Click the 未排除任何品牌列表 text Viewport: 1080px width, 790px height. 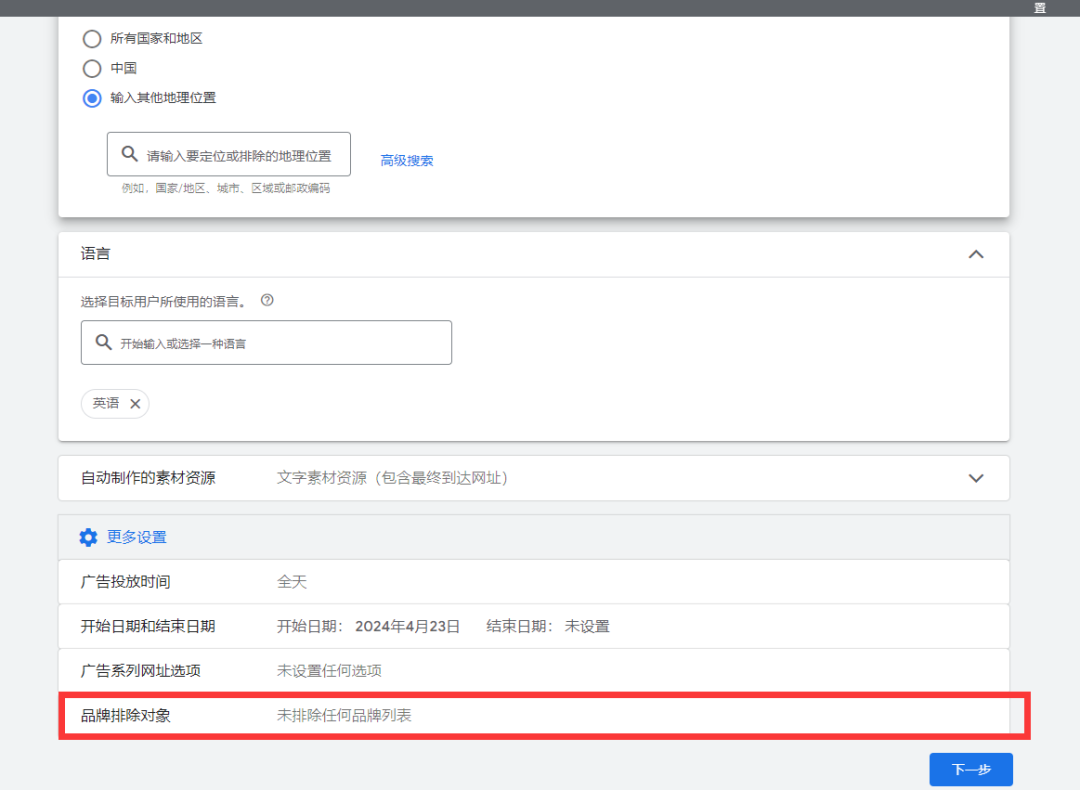click(x=344, y=716)
